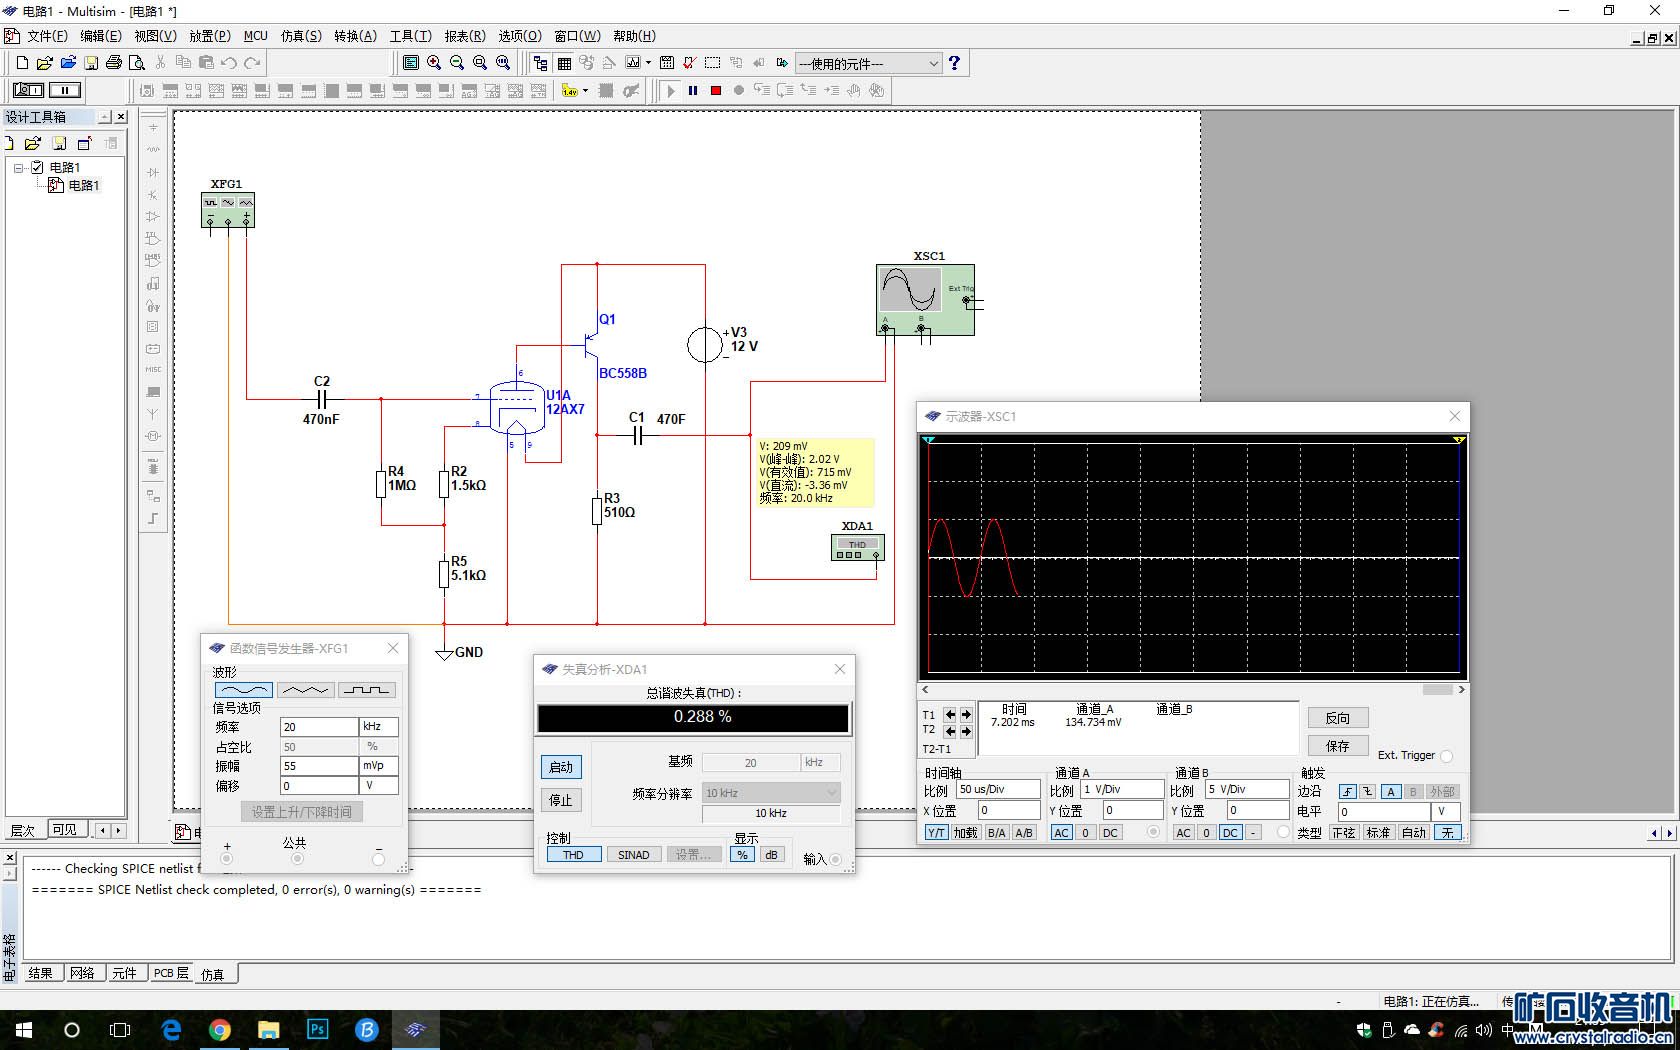Open the probe icon dropdown arrow
The width and height of the screenshot is (1680, 1050).
[x=585, y=90]
